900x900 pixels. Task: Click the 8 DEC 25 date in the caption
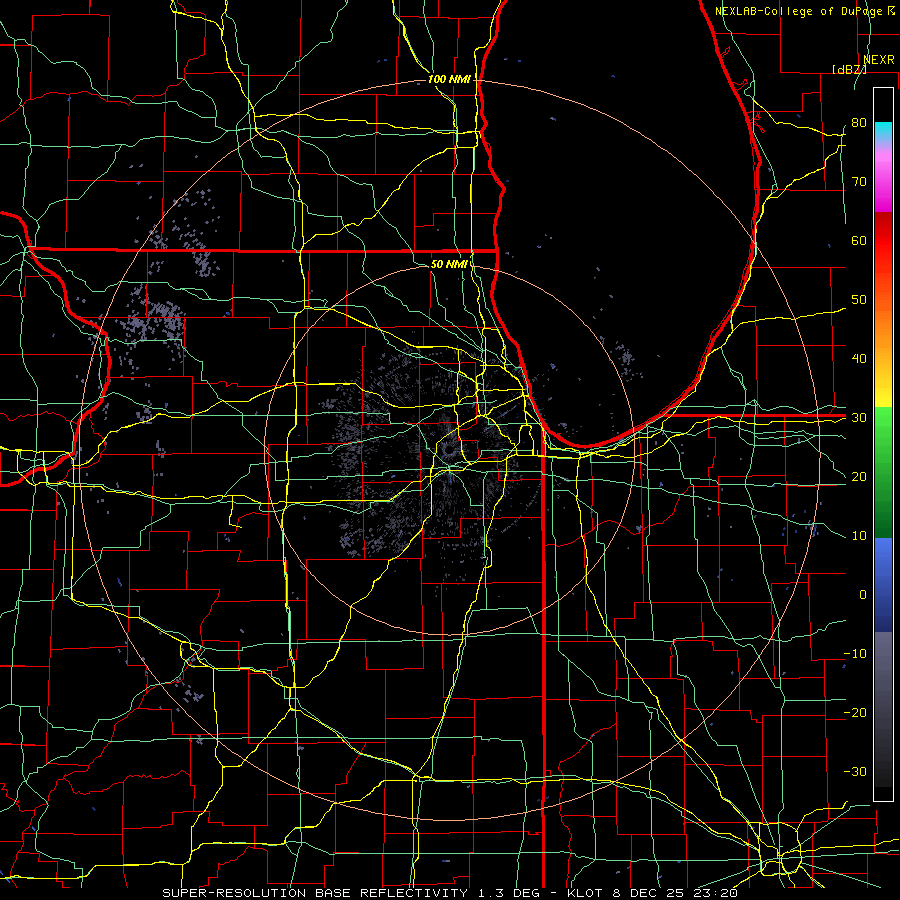tap(647, 893)
